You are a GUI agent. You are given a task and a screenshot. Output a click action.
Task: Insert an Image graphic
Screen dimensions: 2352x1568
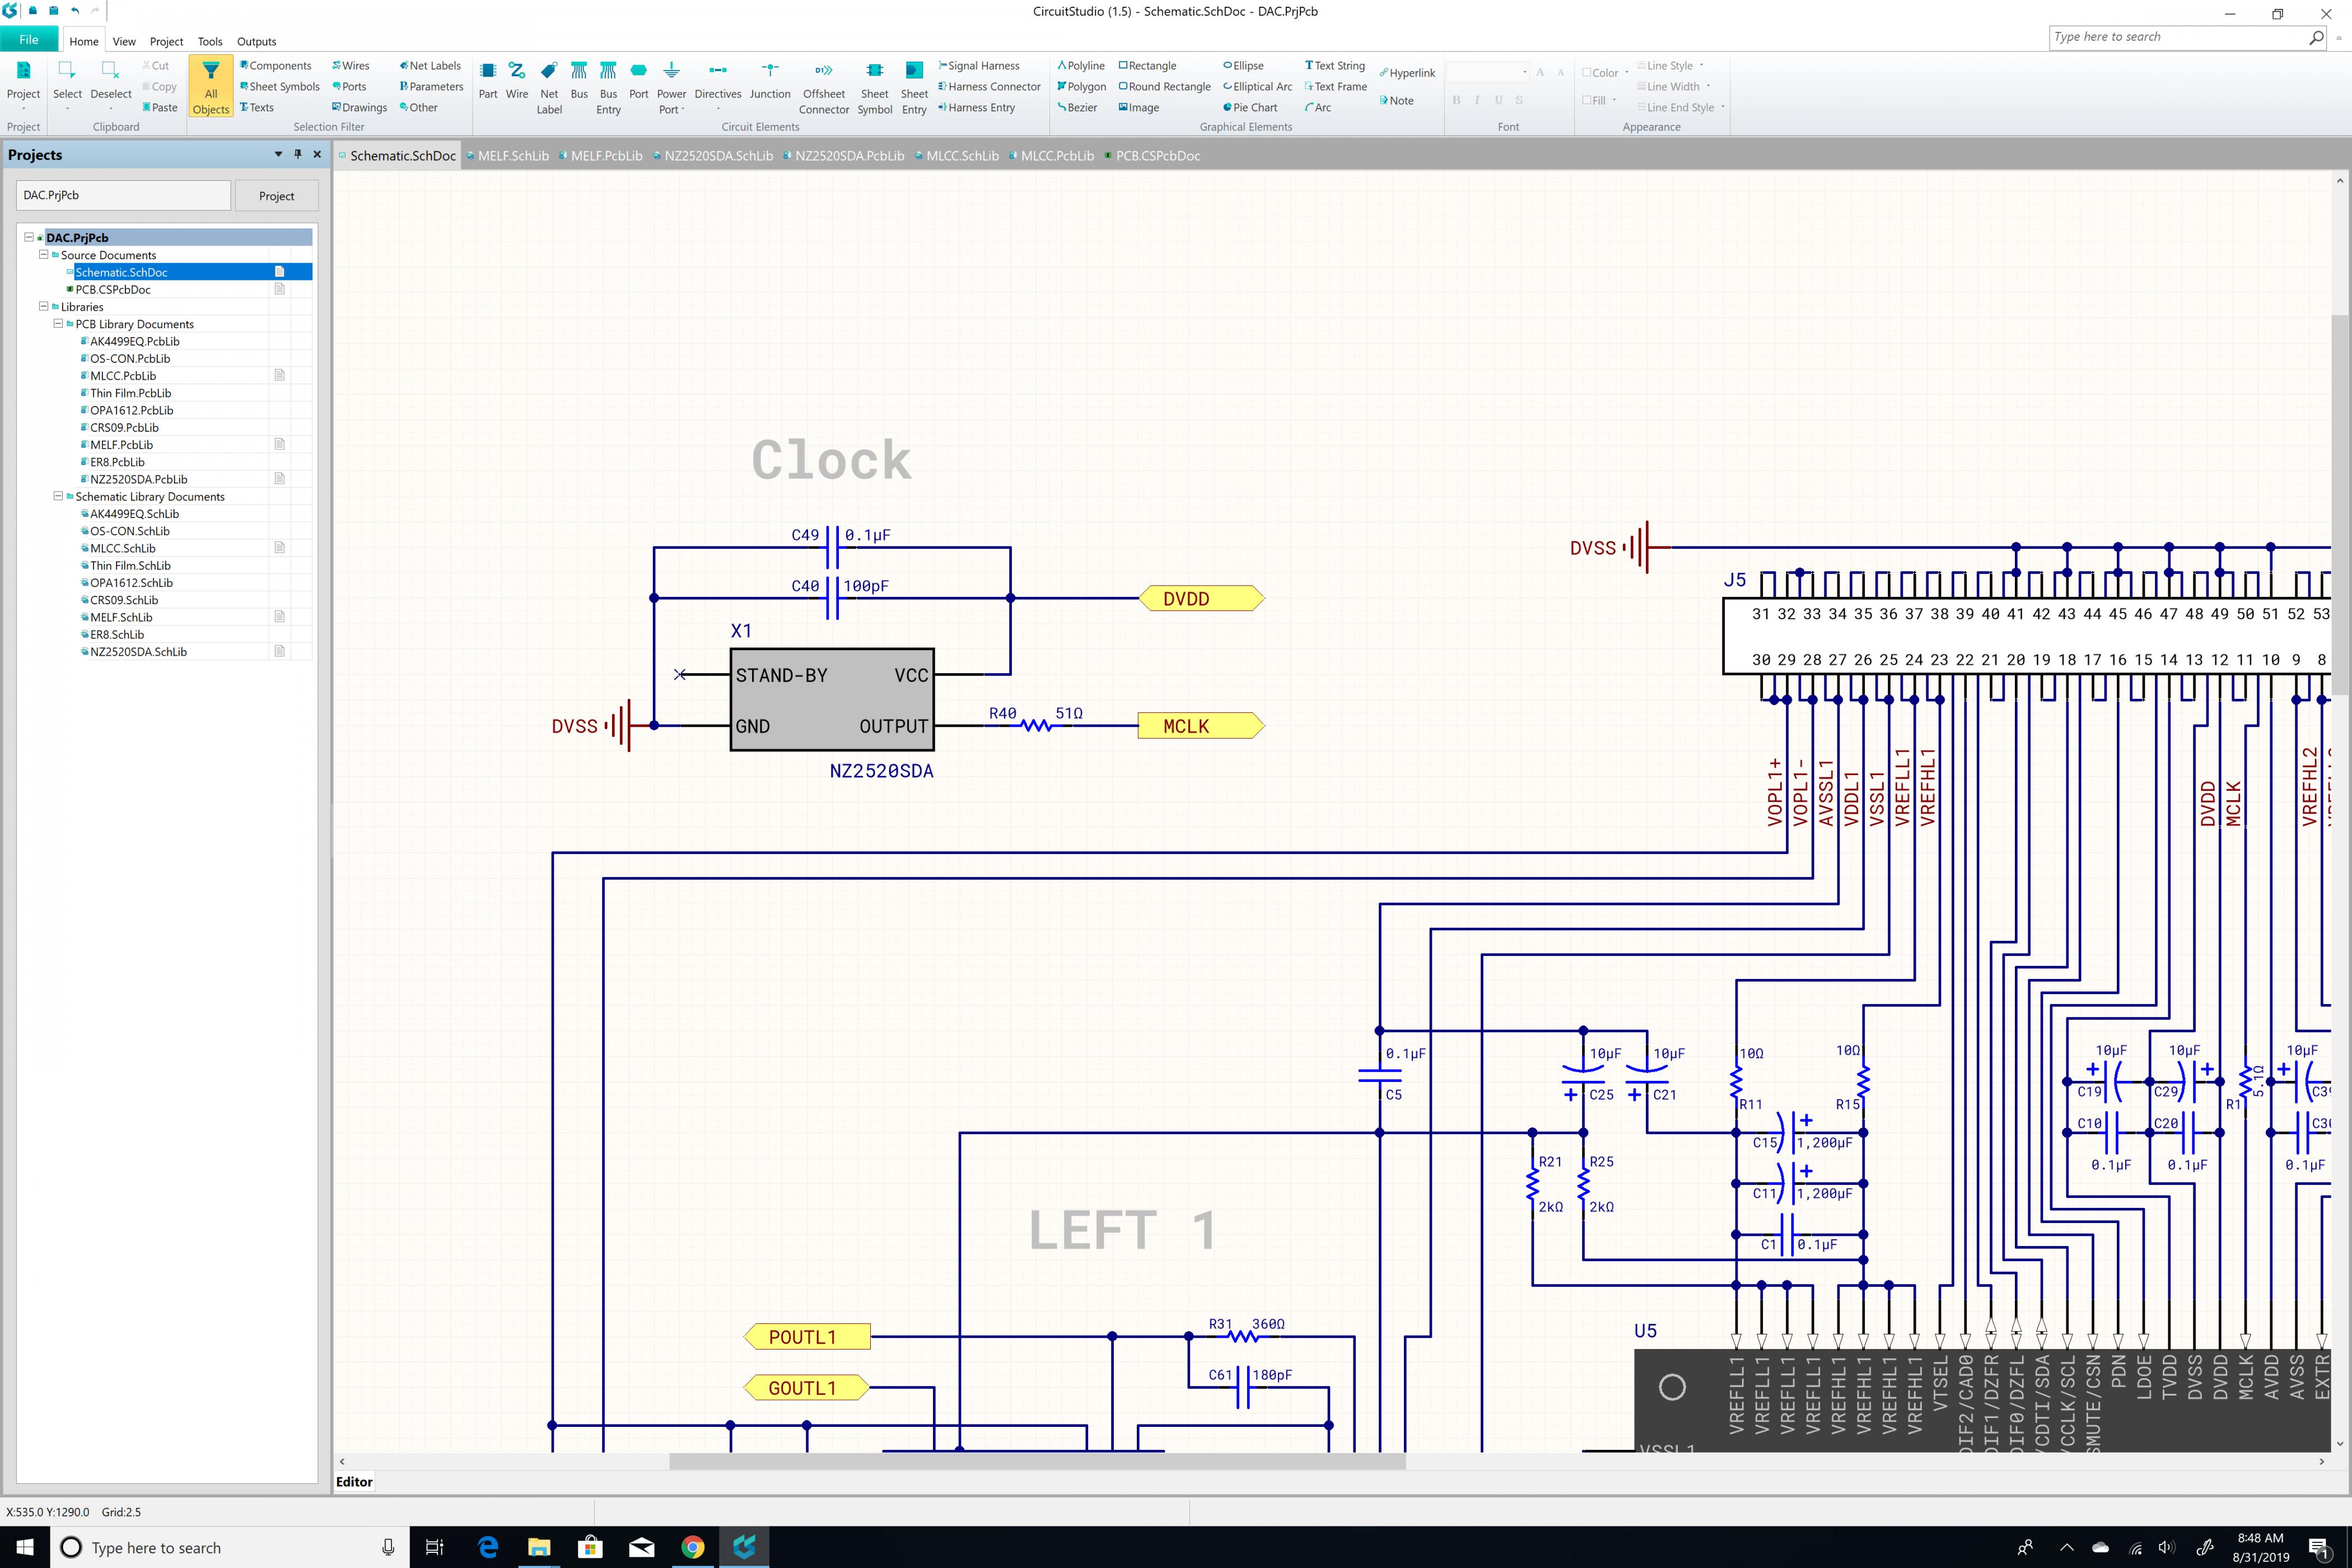coord(1139,108)
